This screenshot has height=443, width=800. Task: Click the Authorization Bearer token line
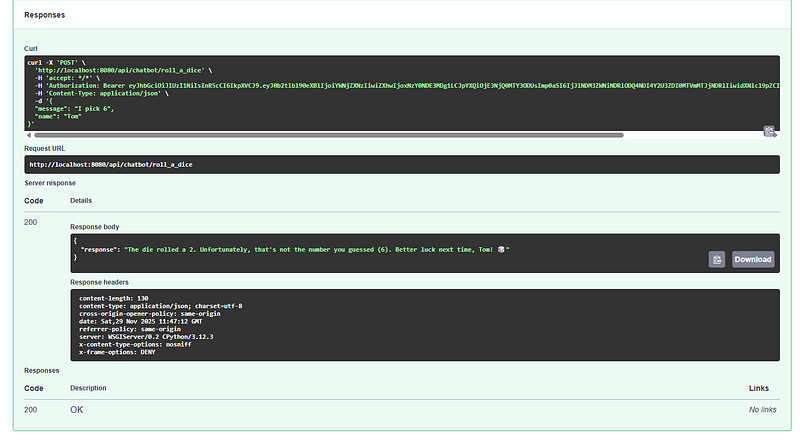[x=407, y=86]
